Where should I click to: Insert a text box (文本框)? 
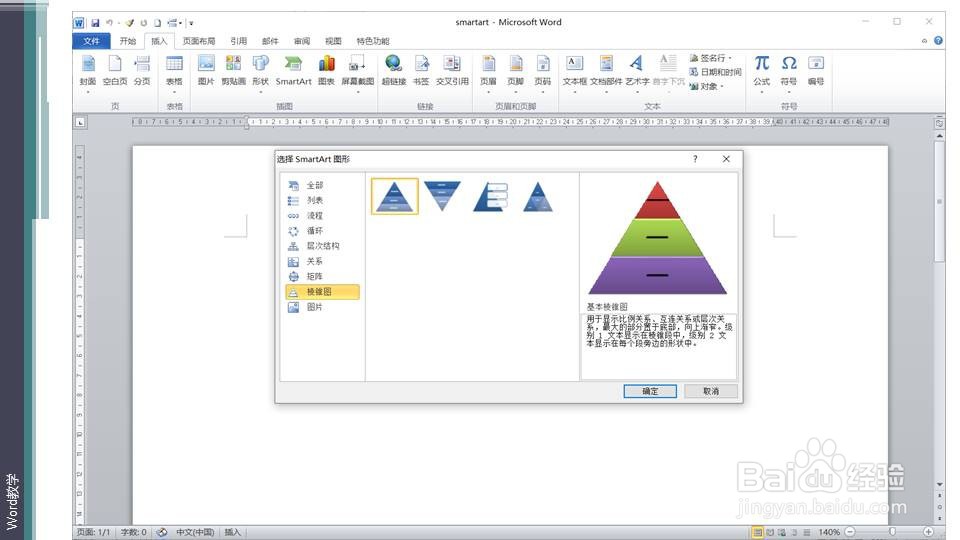[574, 72]
